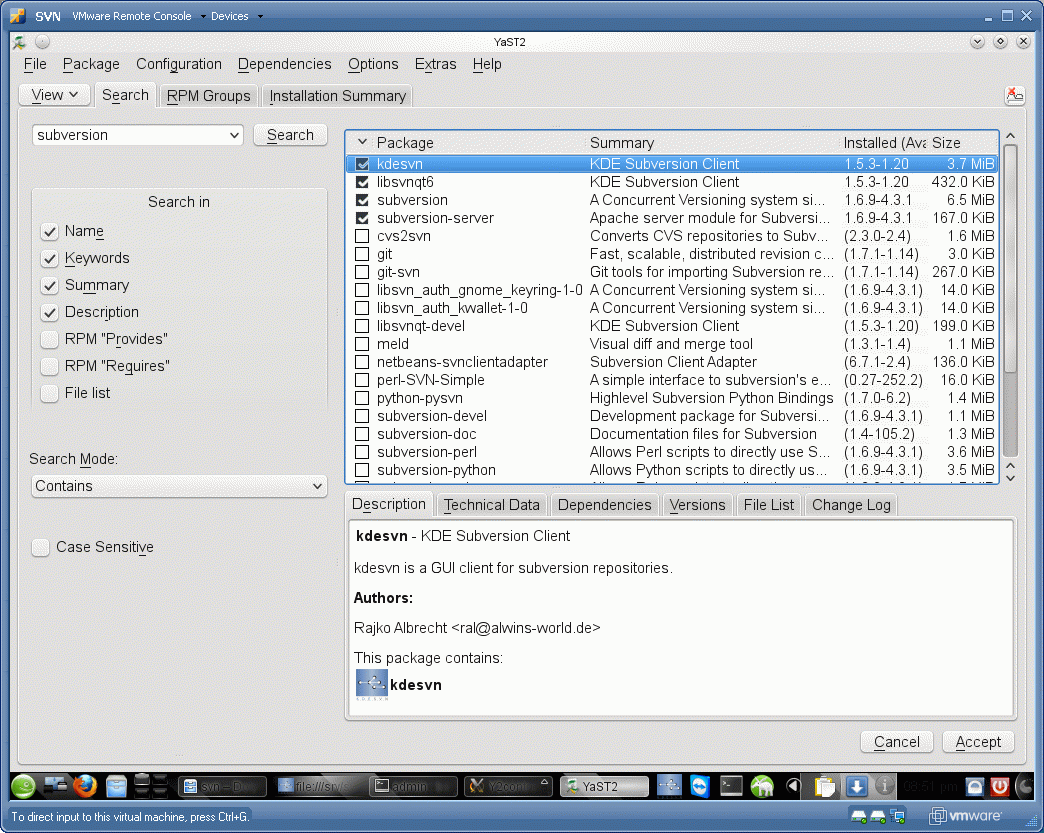Click the green elephant tray icon
This screenshot has width=1044, height=833.
pos(762,786)
